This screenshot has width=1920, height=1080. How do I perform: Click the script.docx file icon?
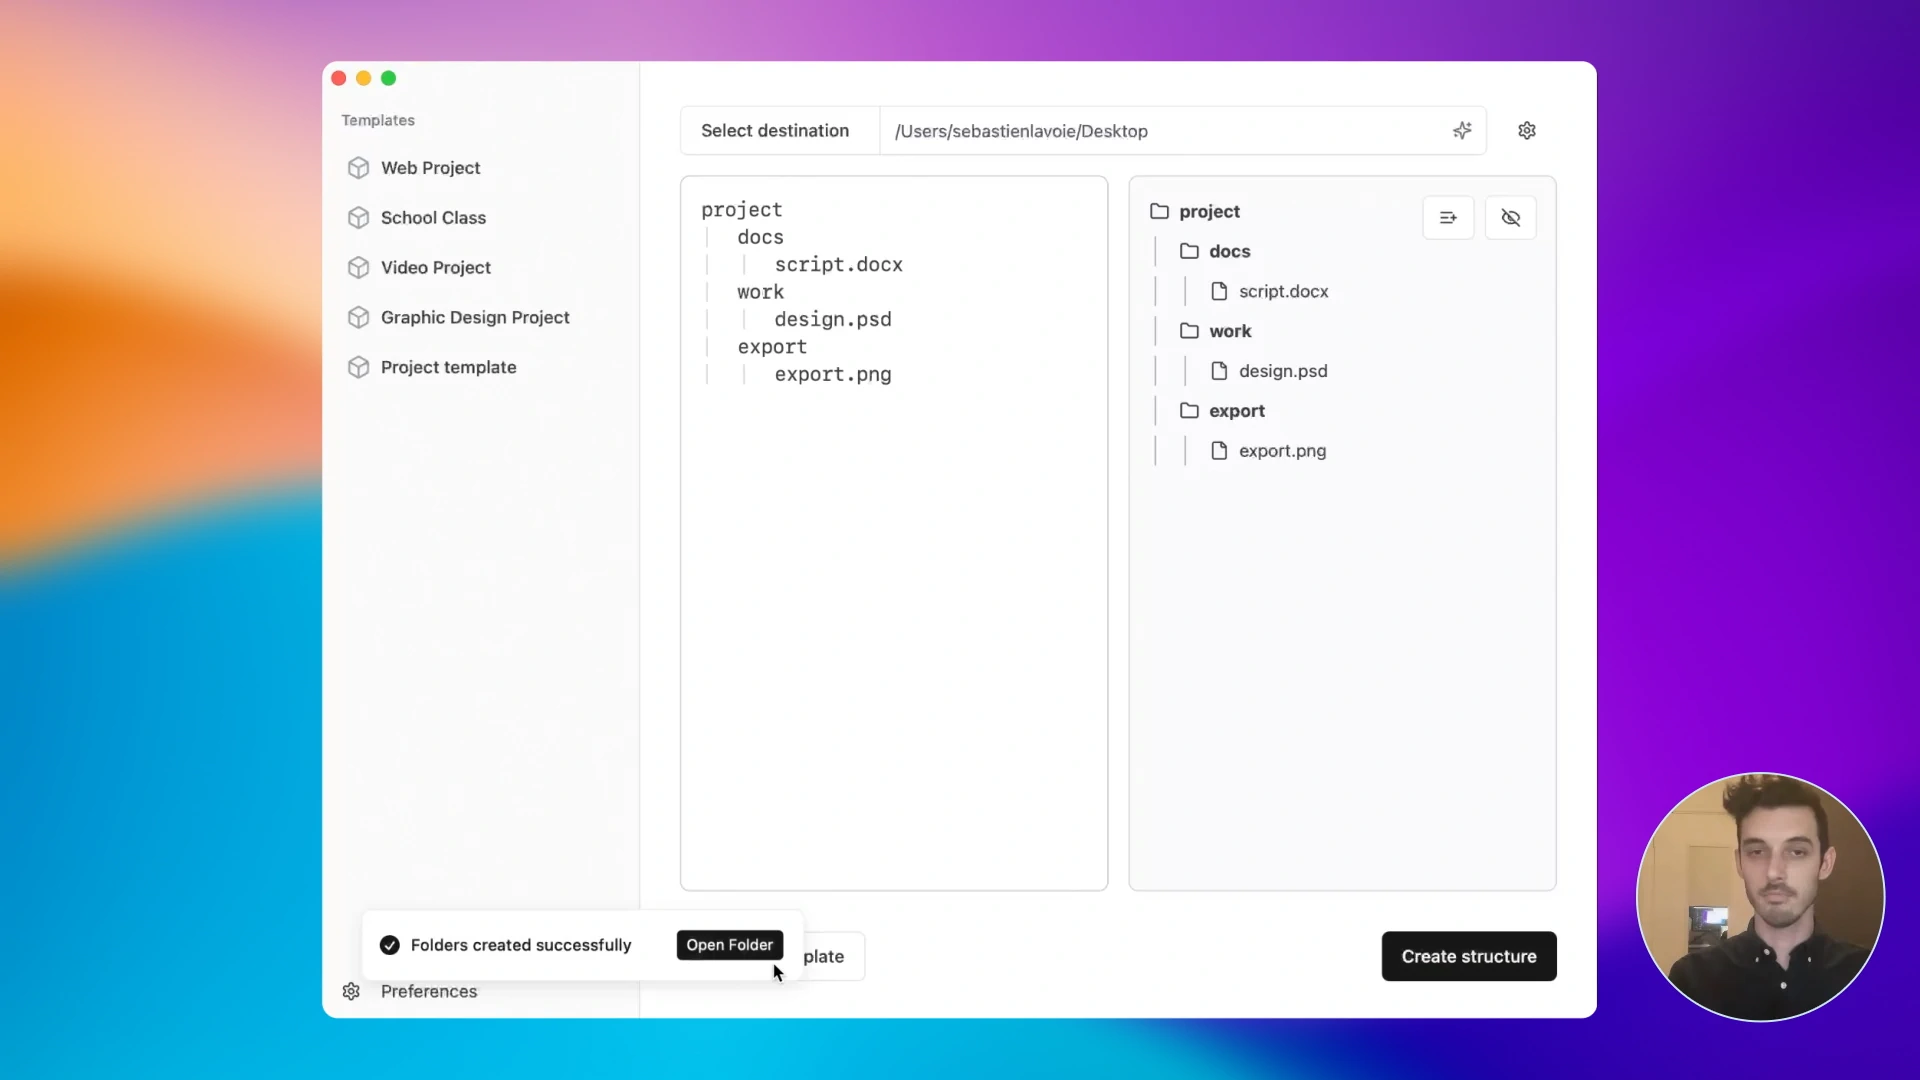click(1219, 292)
